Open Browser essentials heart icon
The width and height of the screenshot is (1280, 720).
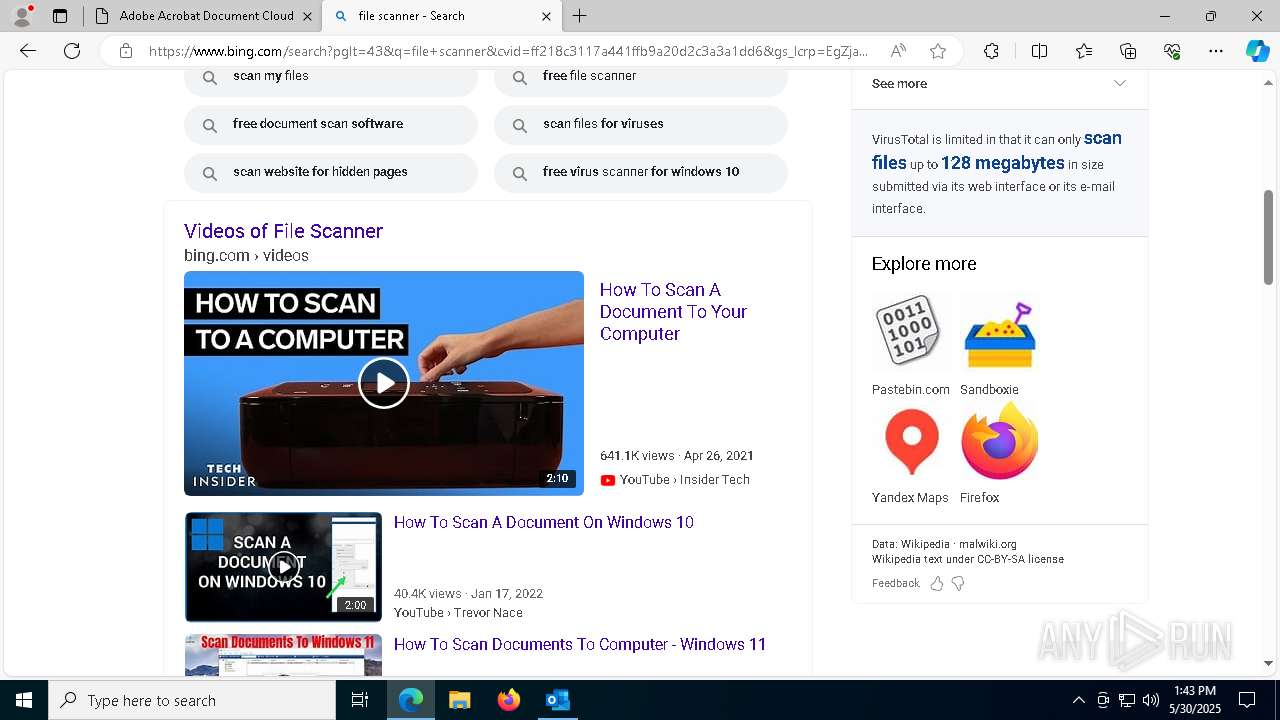click(x=1172, y=51)
